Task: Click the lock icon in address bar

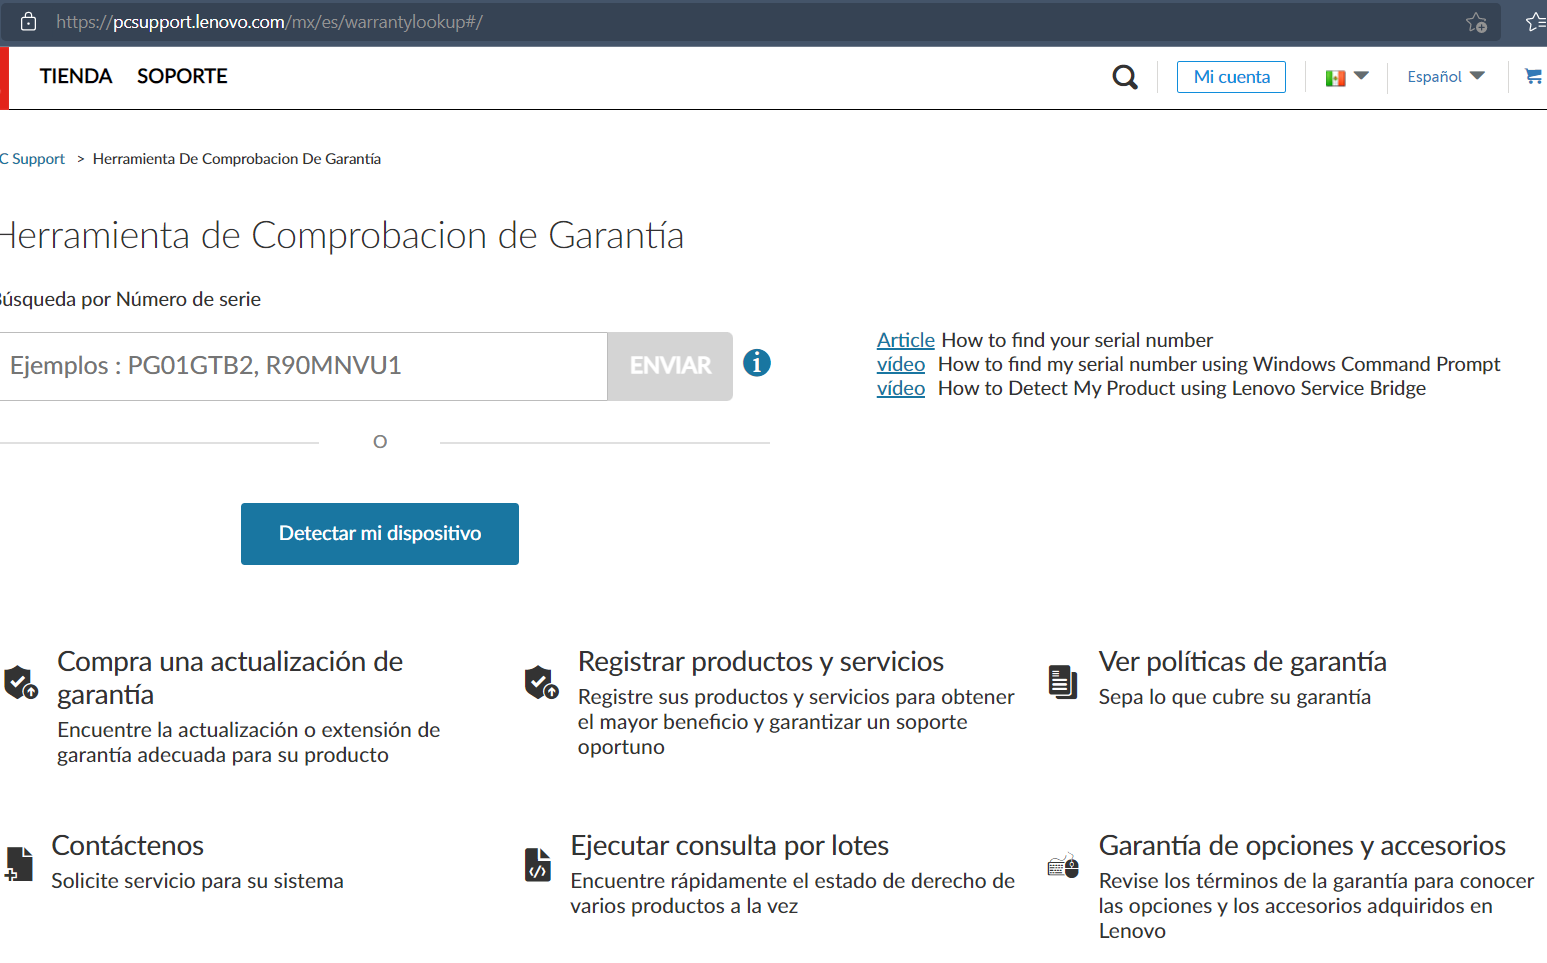Action: 28,21
